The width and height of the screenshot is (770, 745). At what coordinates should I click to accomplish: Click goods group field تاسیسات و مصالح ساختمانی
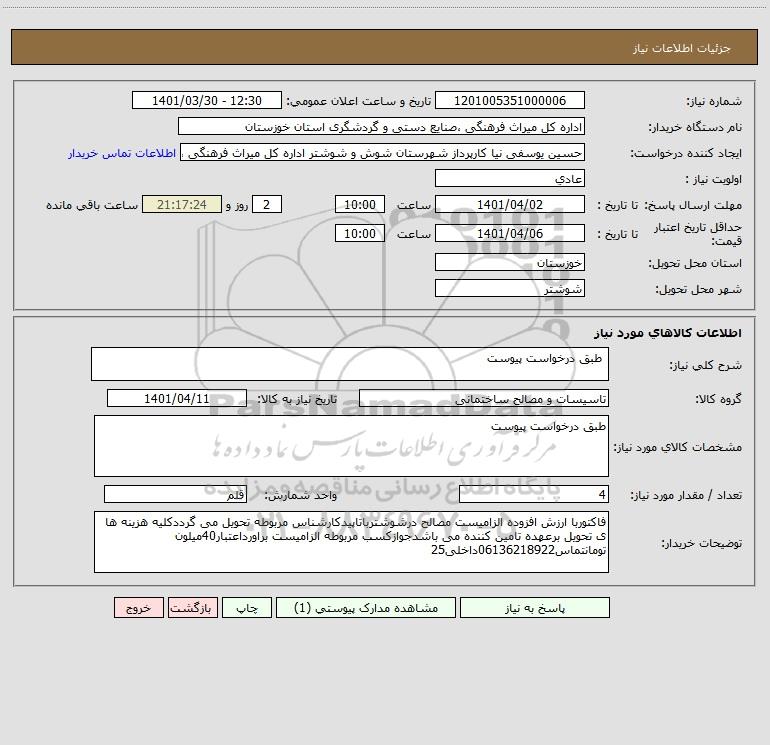(x=484, y=399)
